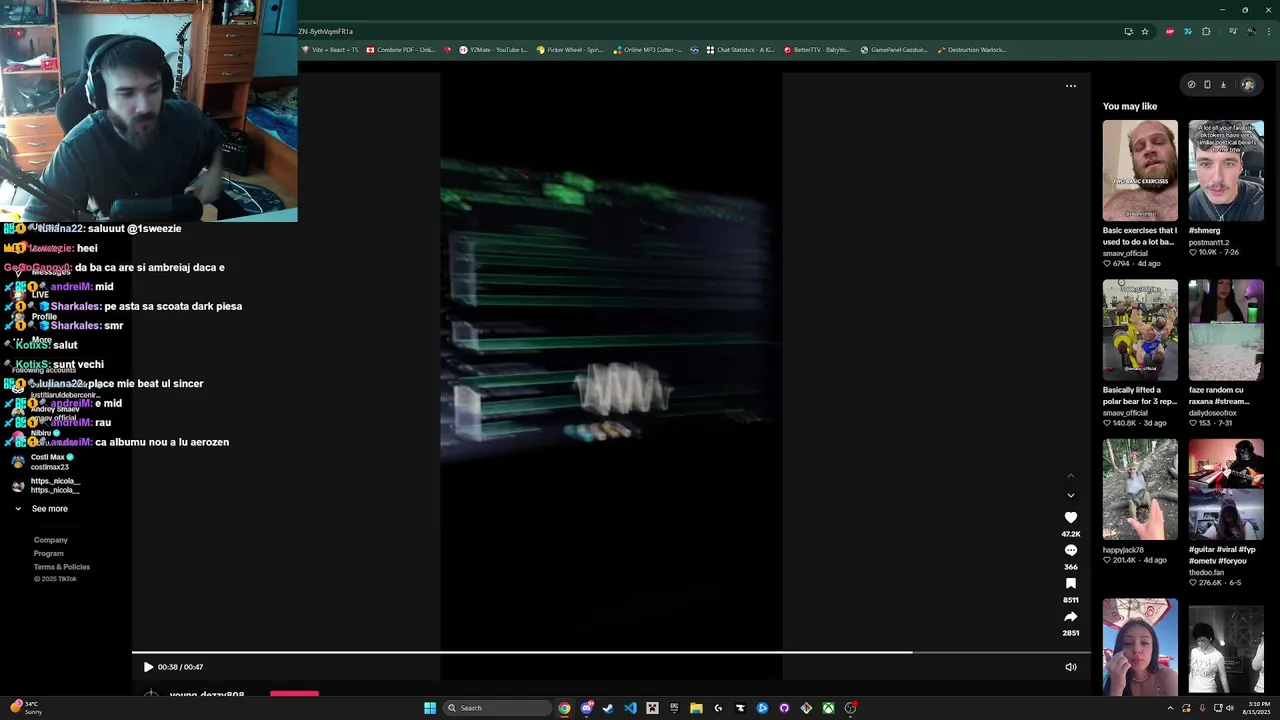Open the 'Y2Mate - YouTube' bookmark
This screenshot has width=1280, height=720.
493,50
